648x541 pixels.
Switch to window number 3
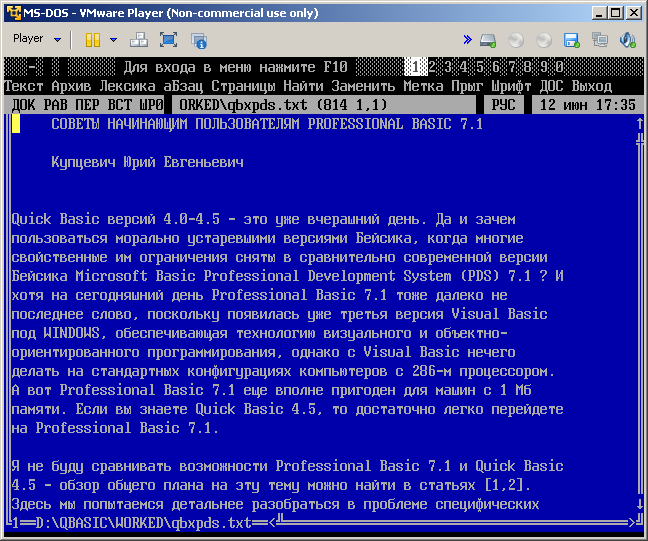[x=448, y=67]
